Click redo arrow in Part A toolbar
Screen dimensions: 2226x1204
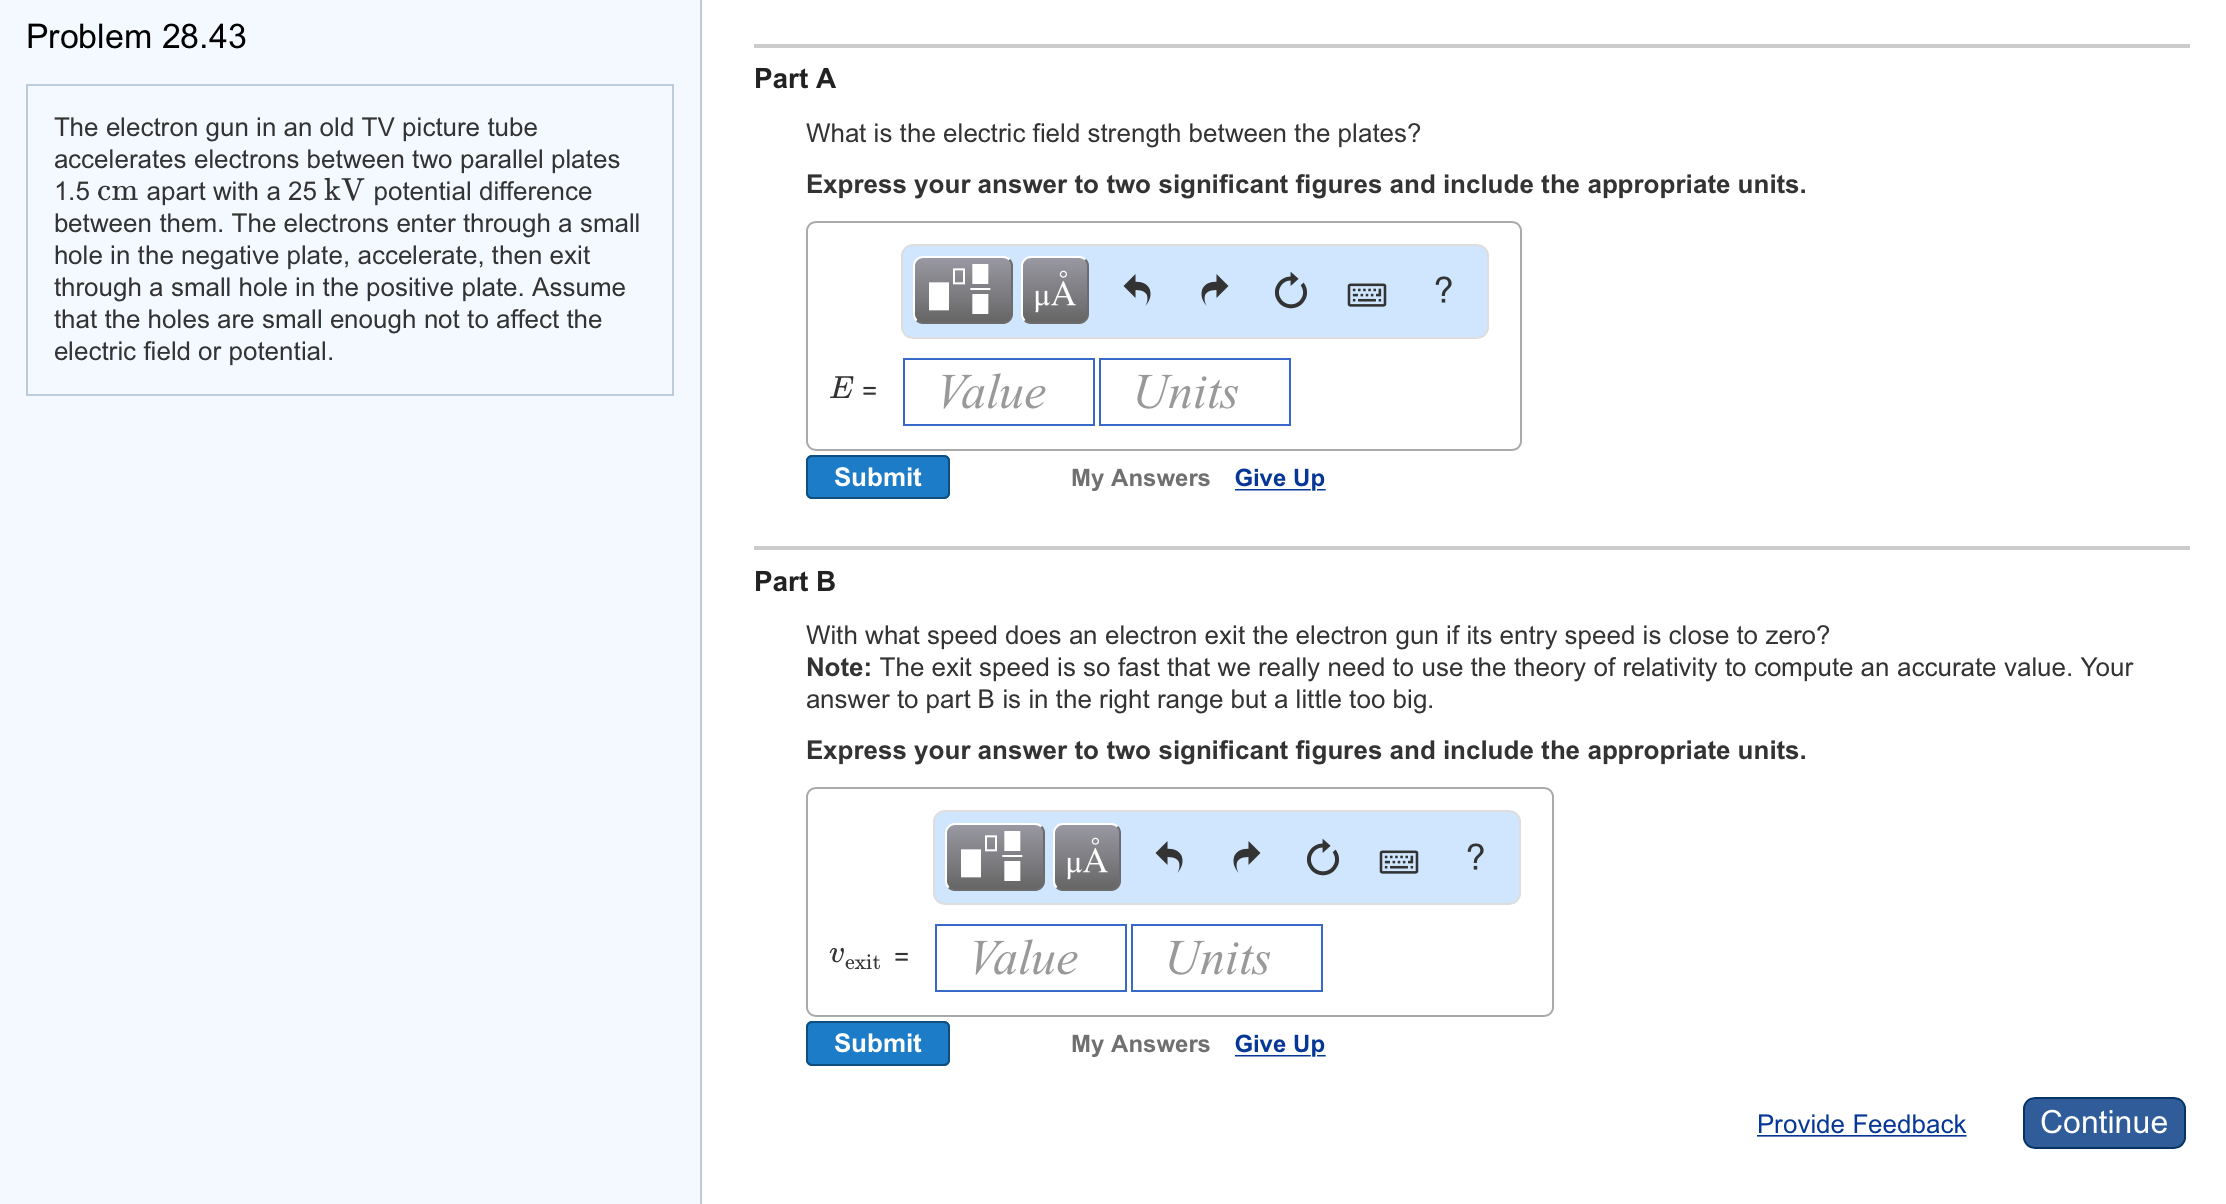tap(1214, 291)
